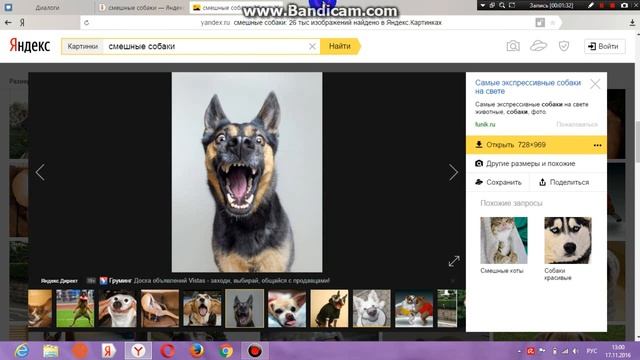Screen dimensions: 640x360
Task: Select bulldog in red shirt thumbnail
Action: pyautogui.click(x=414, y=309)
